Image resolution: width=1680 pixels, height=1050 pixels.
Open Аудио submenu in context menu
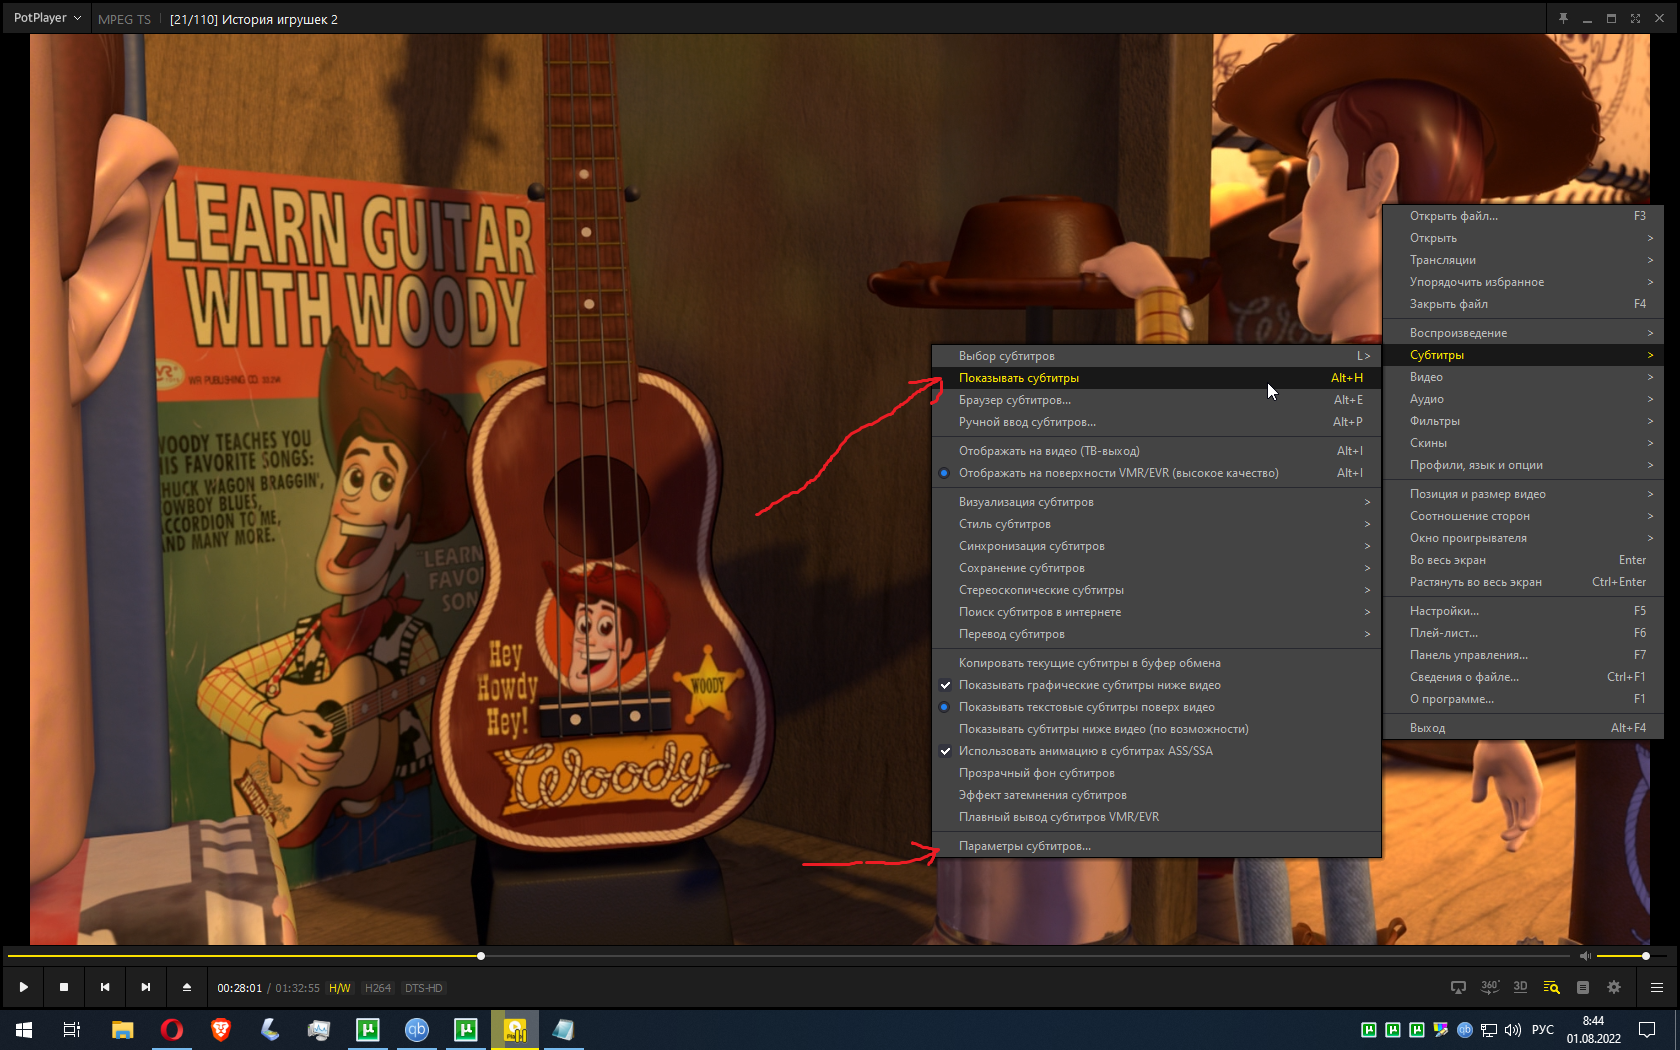[1523, 399]
